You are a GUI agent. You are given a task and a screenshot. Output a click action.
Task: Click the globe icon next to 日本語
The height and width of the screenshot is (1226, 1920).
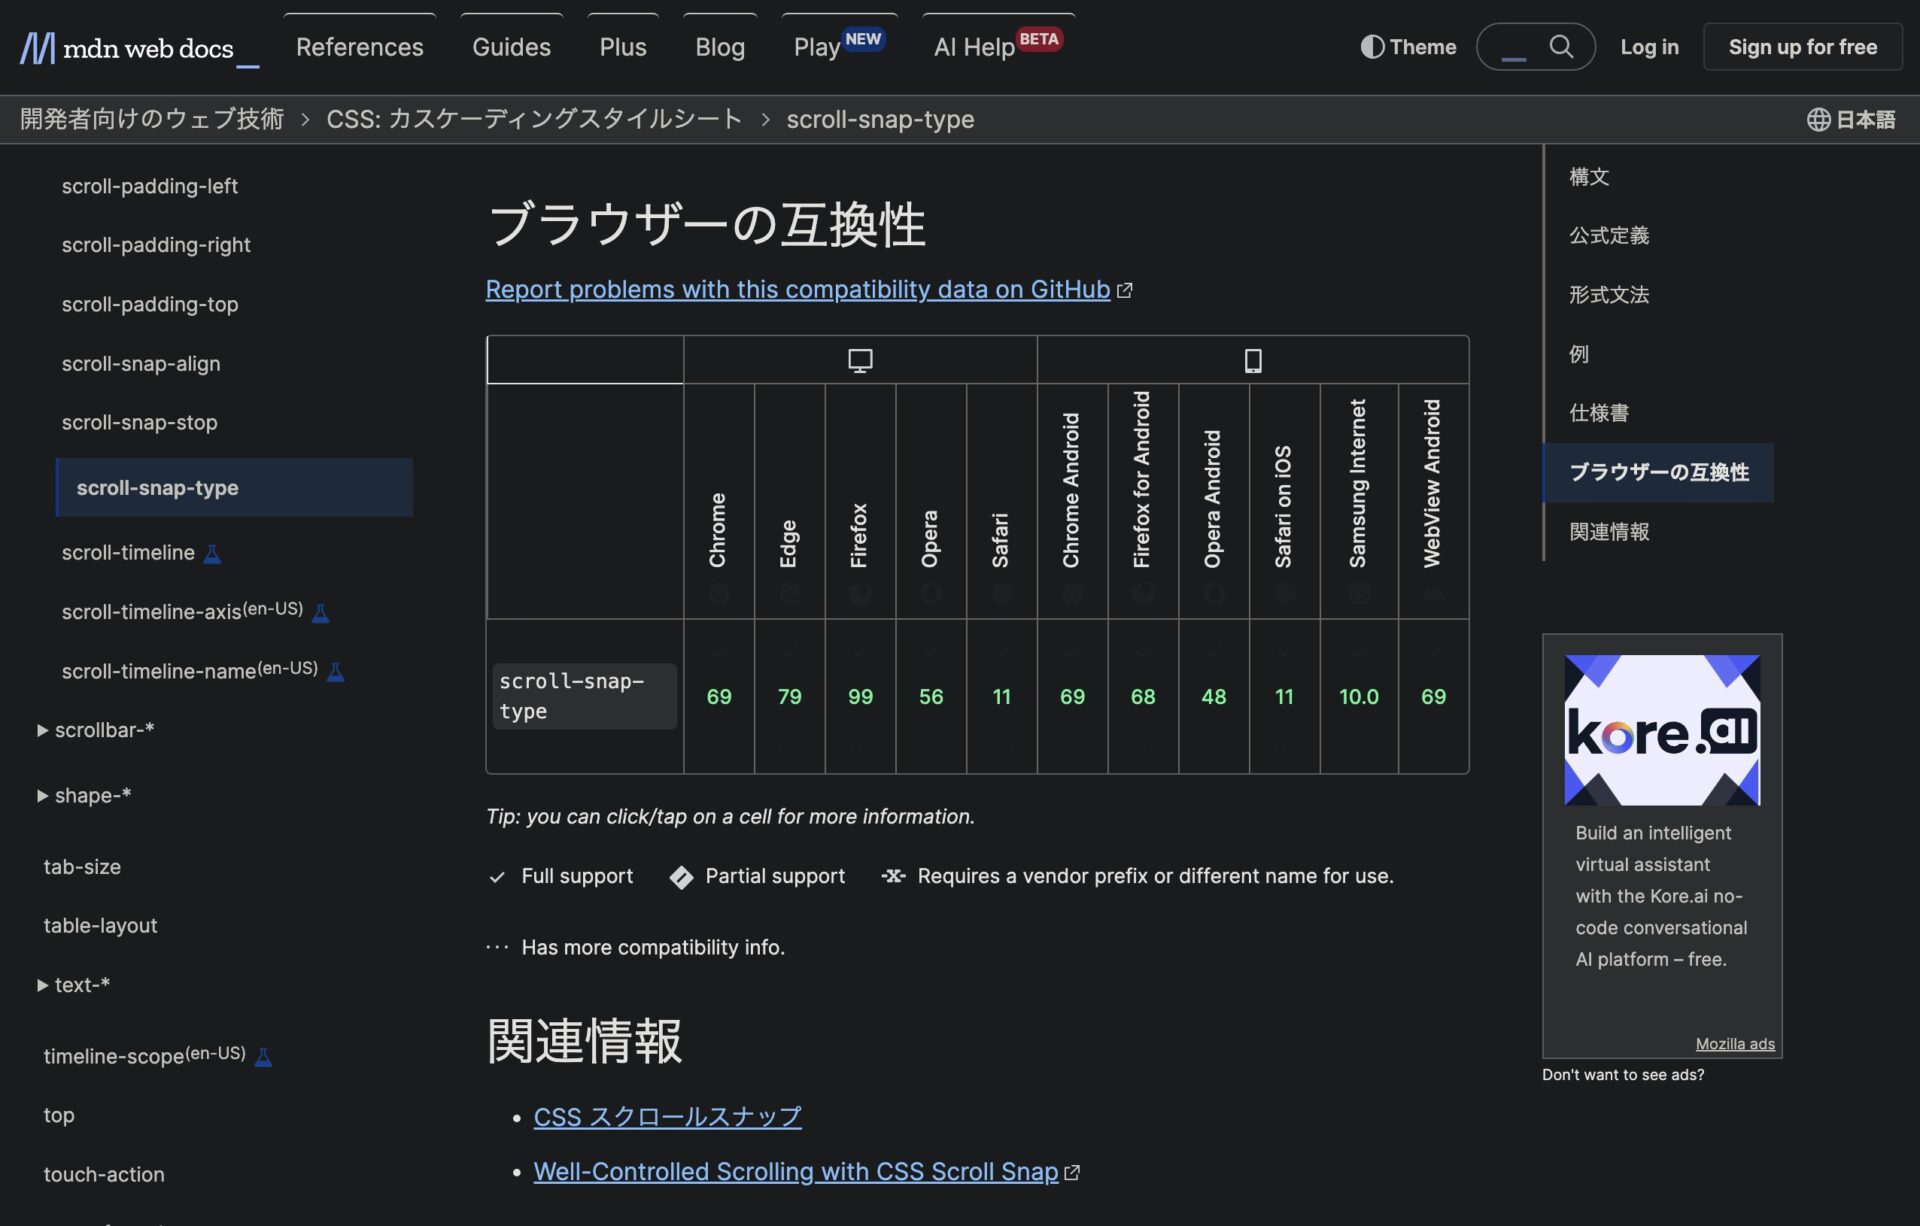click(x=1818, y=119)
